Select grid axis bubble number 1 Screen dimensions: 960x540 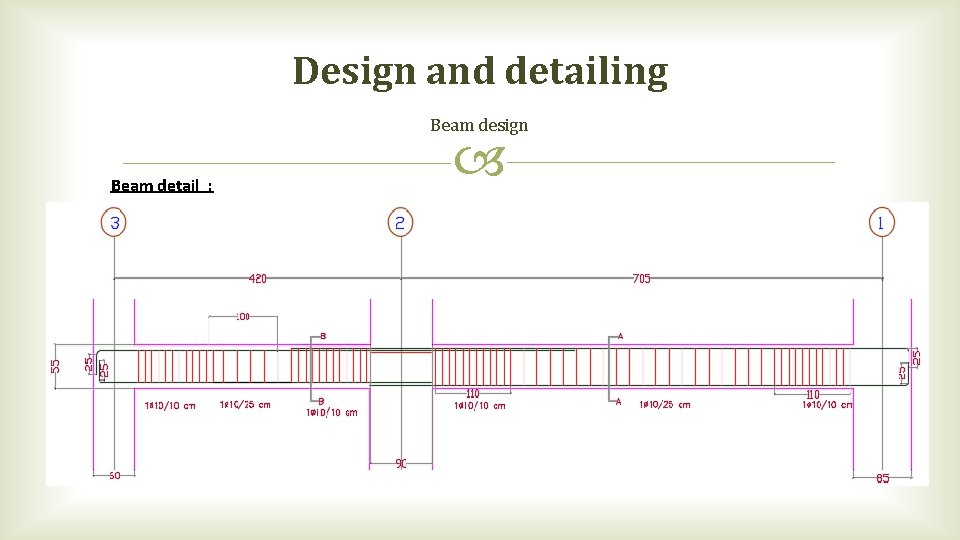coord(882,222)
